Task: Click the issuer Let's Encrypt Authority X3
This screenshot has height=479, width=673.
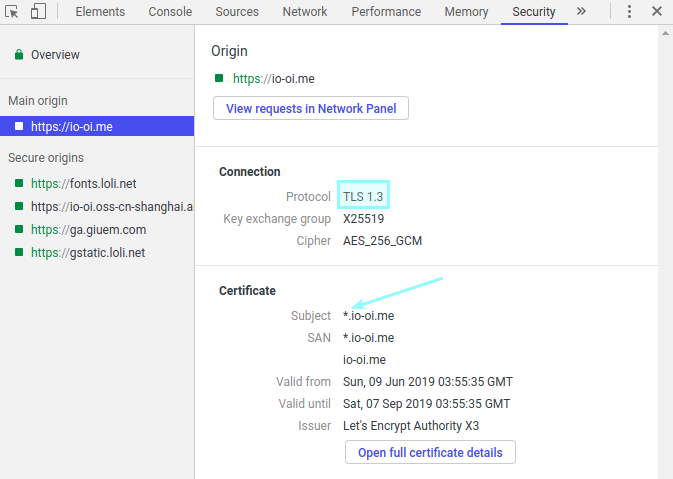Action: click(x=411, y=426)
